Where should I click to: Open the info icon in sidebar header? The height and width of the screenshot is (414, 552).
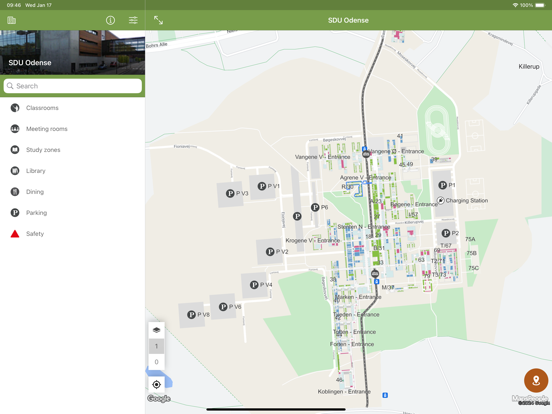111,20
